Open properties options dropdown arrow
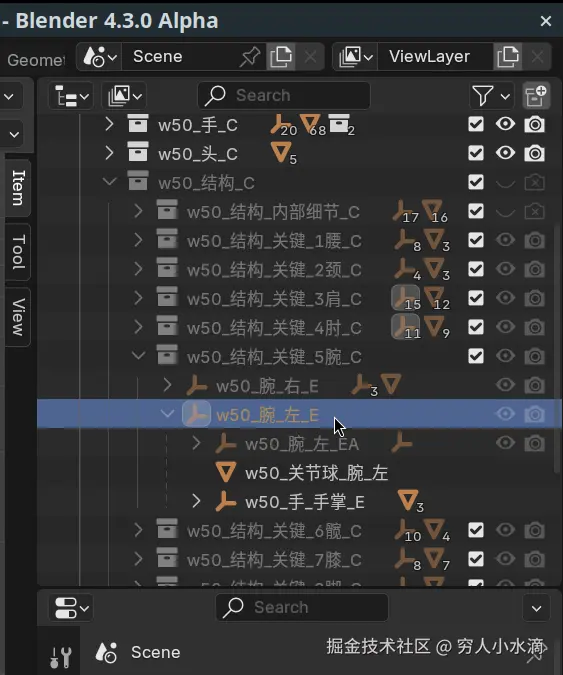Viewport: 563px width, 675px height. 536,608
